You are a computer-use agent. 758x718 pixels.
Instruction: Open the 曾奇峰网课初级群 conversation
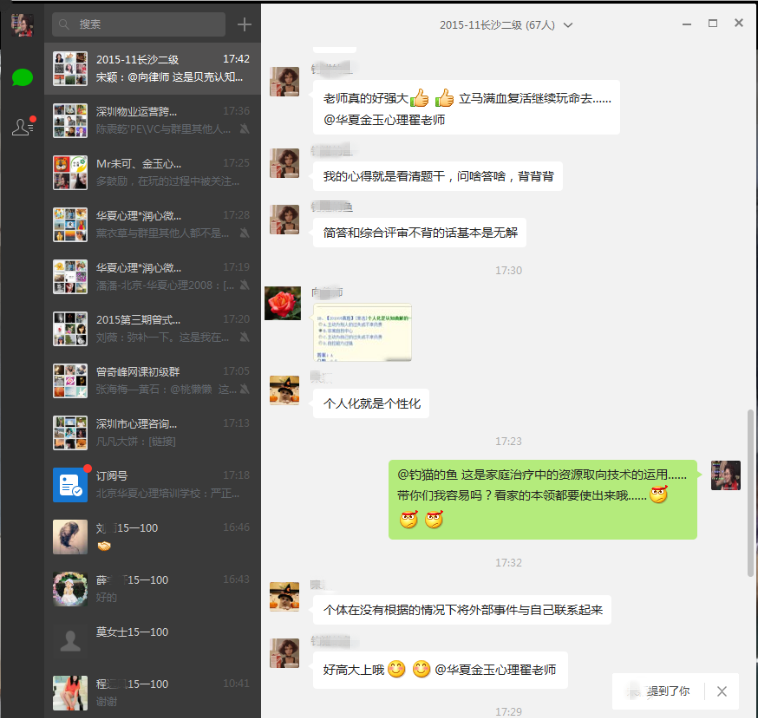point(152,380)
